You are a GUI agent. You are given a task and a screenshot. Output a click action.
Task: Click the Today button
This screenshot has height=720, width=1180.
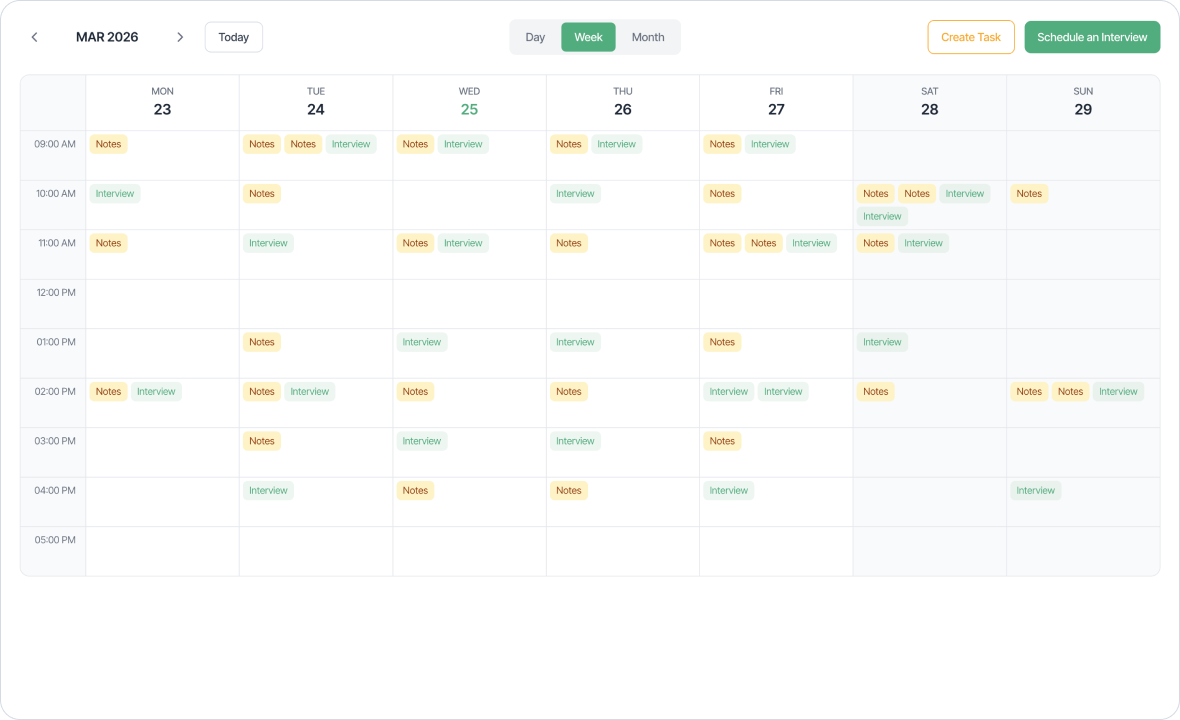point(233,36)
